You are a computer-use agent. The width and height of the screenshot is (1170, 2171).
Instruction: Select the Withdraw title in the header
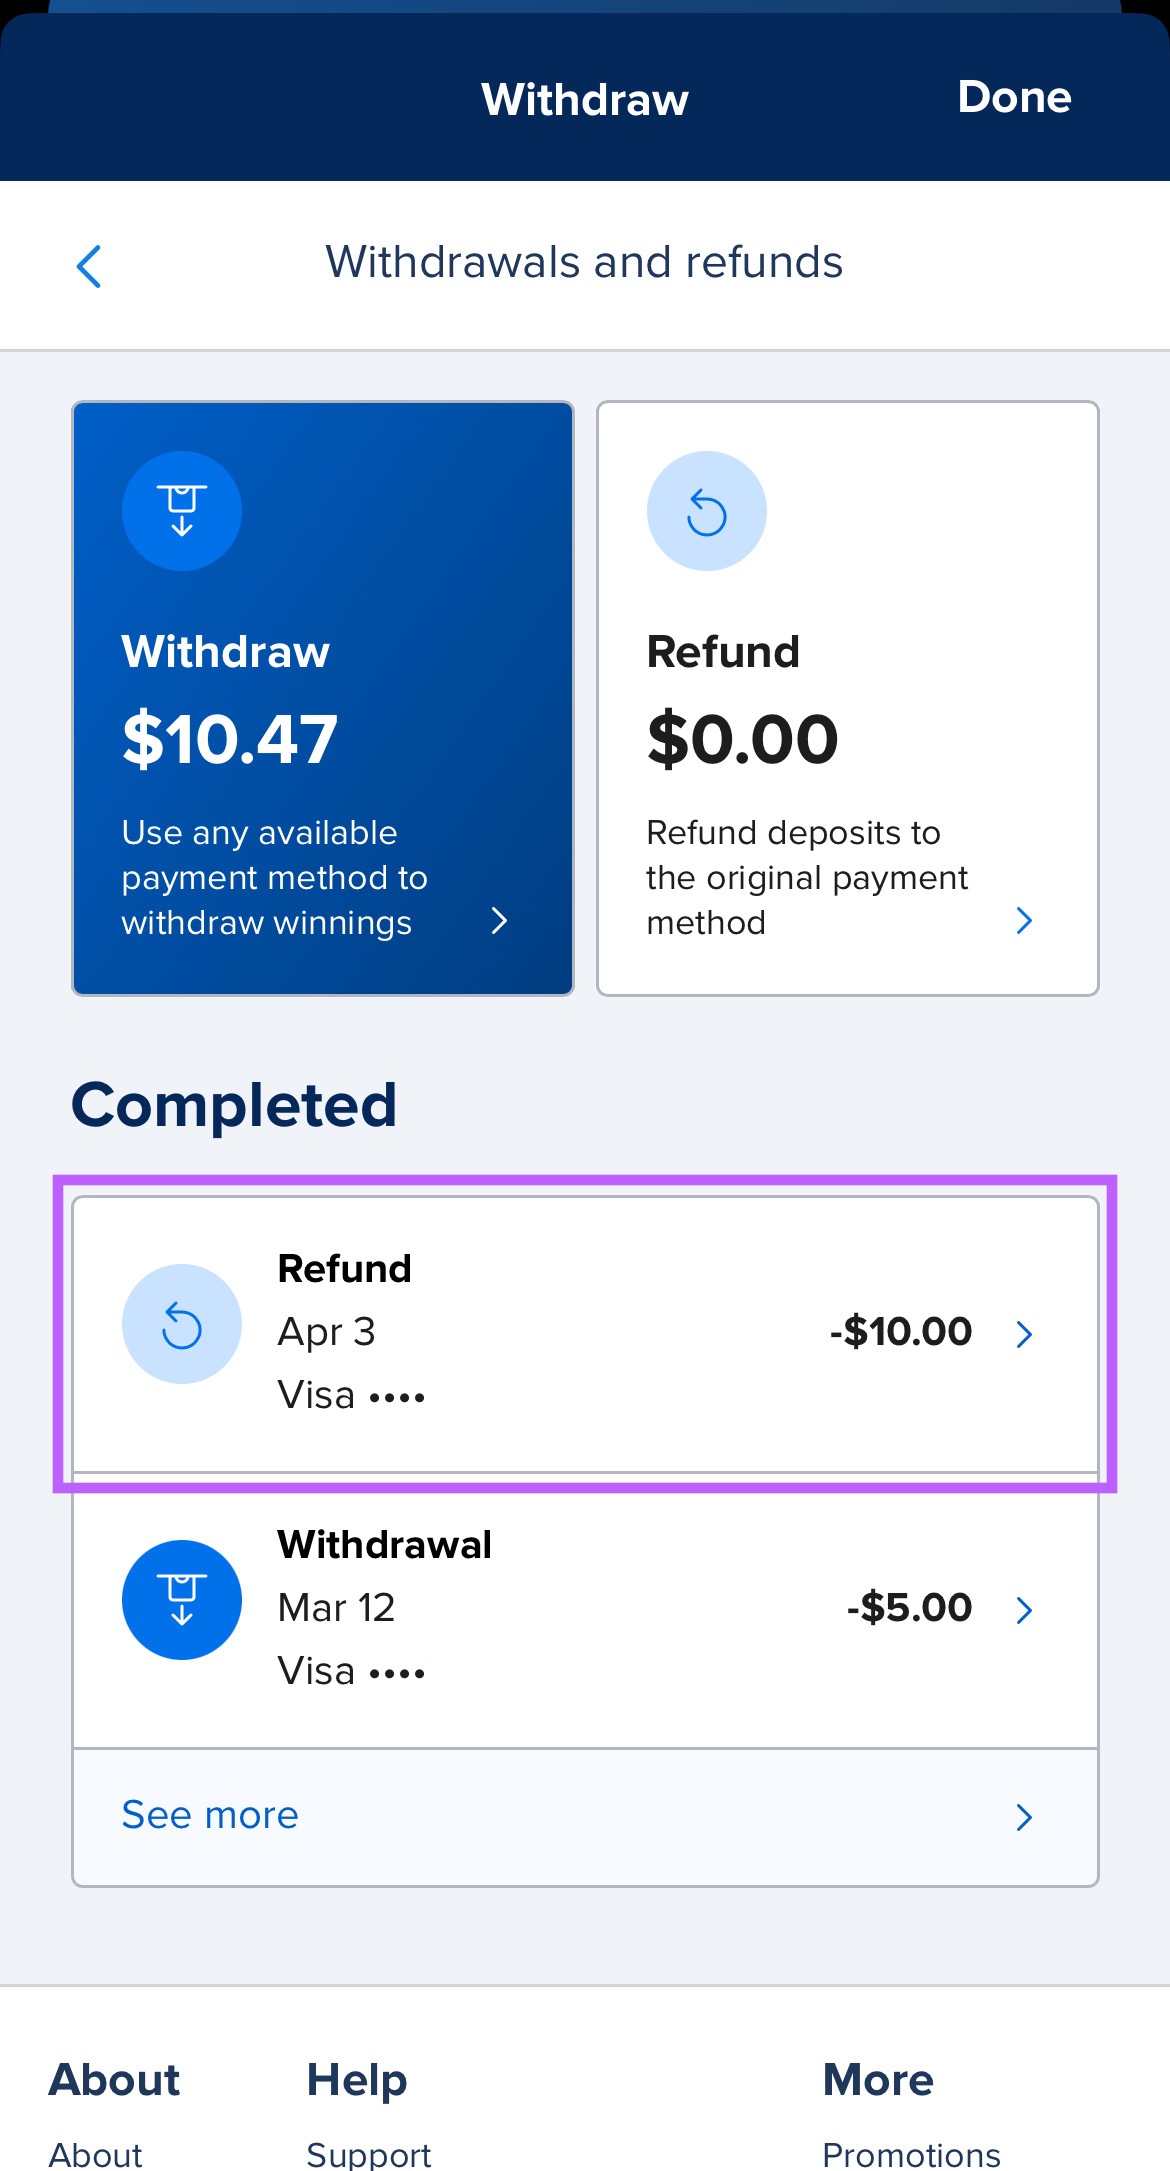coord(585,97)
